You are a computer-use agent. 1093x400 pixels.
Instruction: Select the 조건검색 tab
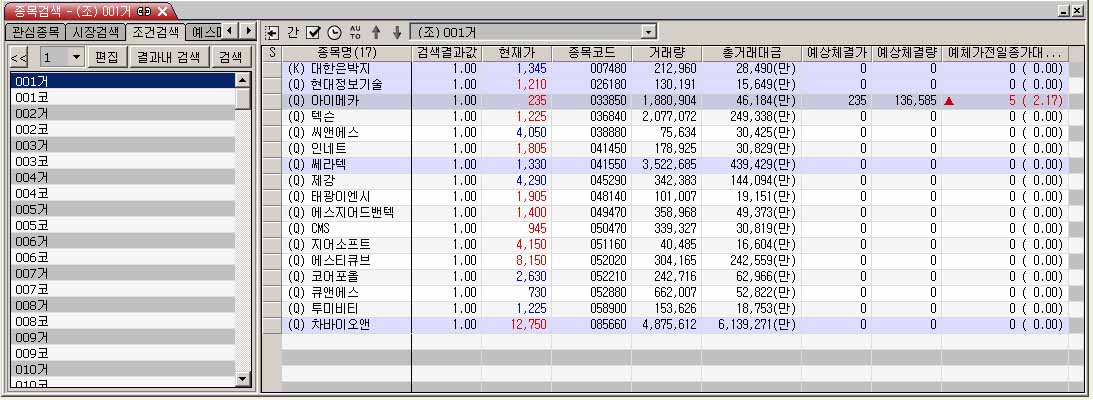156,32
